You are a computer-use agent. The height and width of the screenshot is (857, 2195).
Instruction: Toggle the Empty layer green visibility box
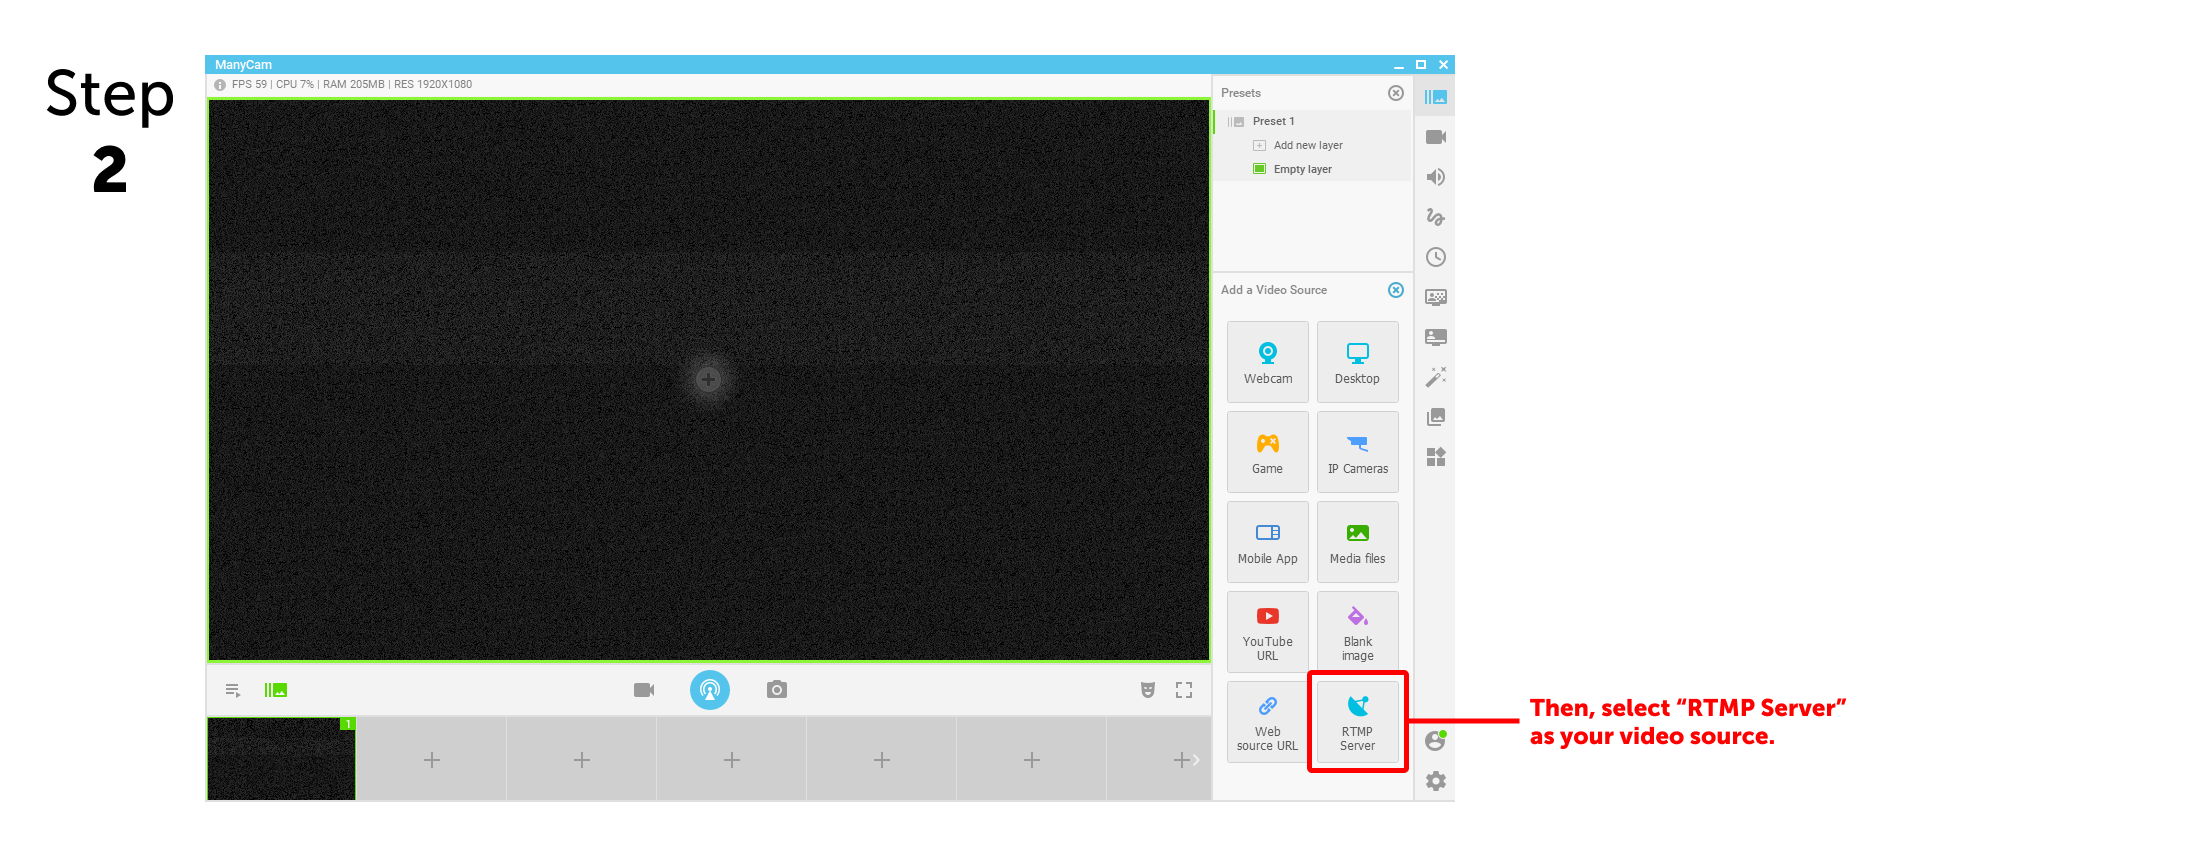coord(1260,169)
